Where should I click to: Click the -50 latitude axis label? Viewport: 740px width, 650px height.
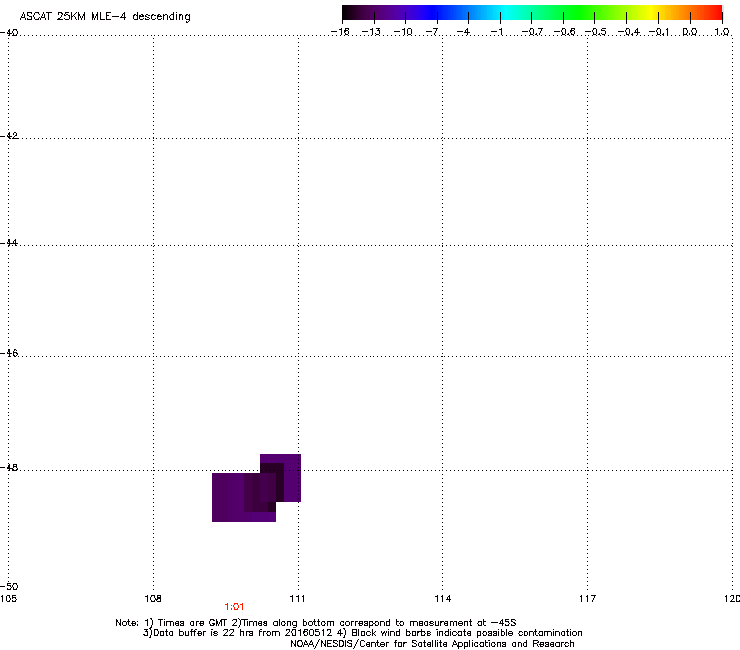pyautogui.click(x=9, y=586)
